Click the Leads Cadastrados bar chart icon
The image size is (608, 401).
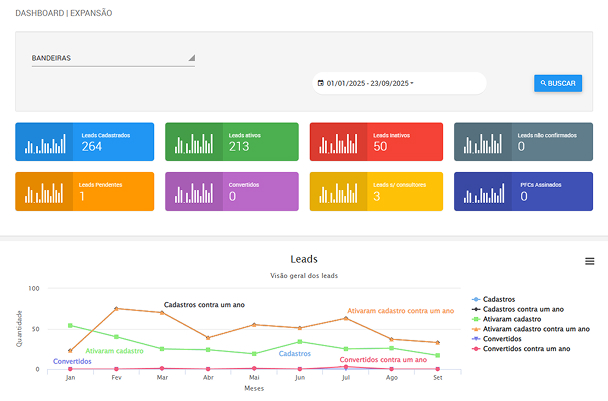[45, 143]
